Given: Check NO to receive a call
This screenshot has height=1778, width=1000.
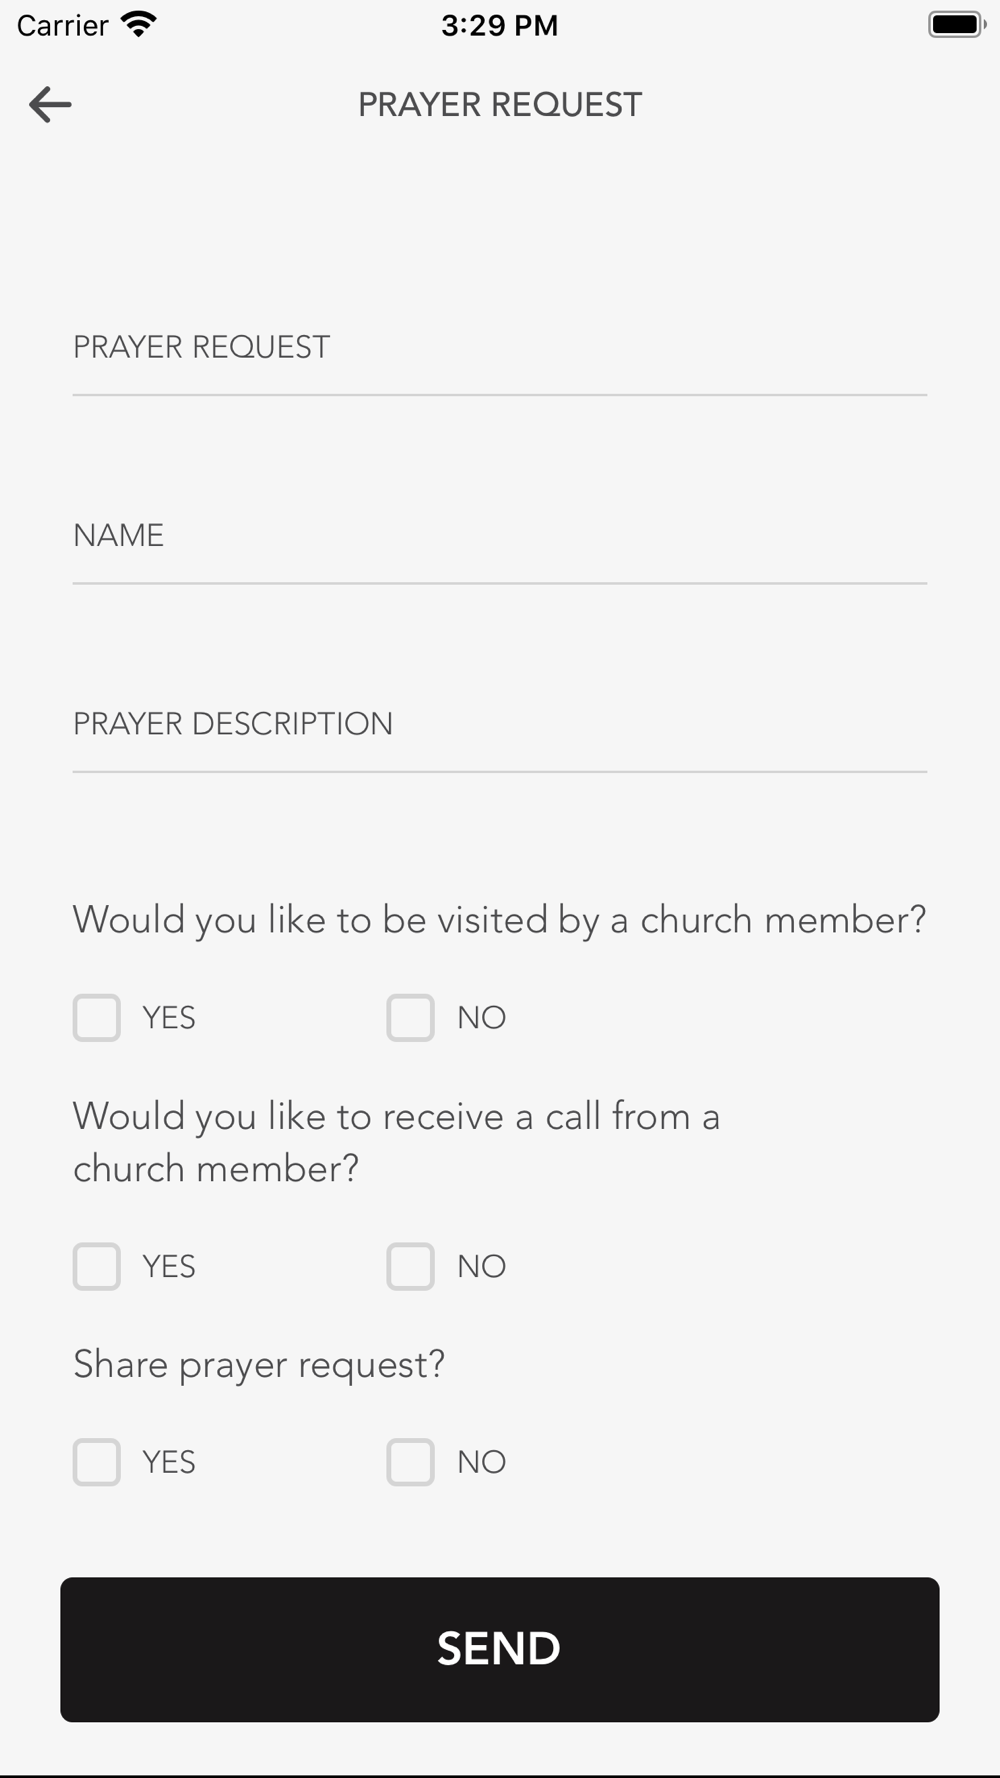Looking at the screenshot, I should pos(411,1267).
